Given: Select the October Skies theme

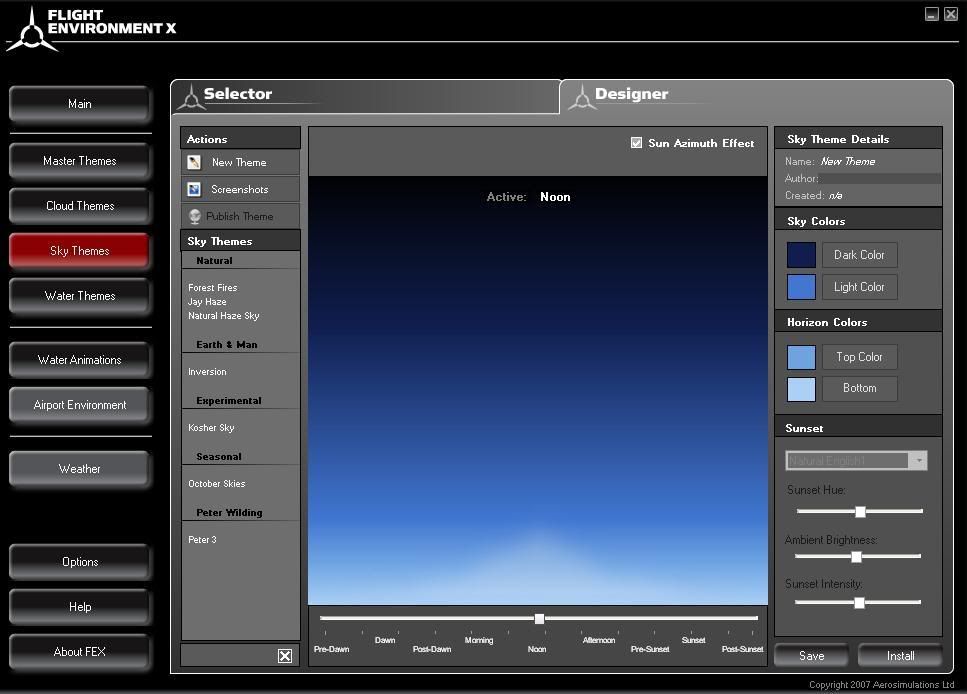Looking at the screenshot, I should coord(217,484).
